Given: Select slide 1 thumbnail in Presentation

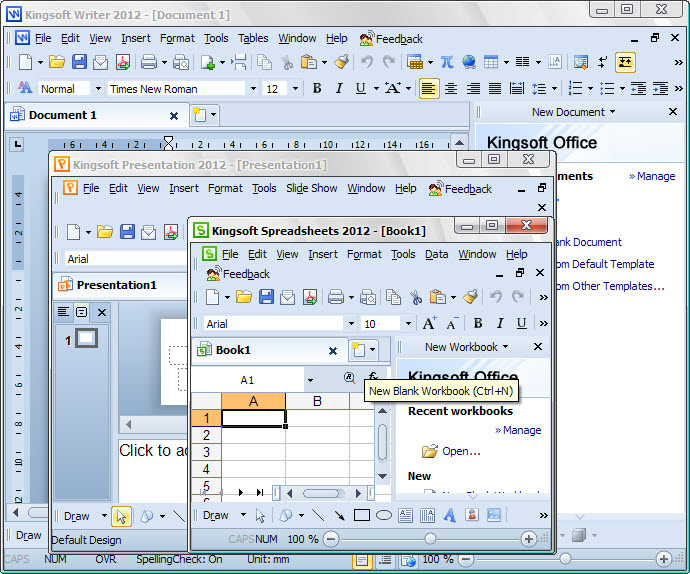Looking at the screenshot, I should click(x=86, y=339).
